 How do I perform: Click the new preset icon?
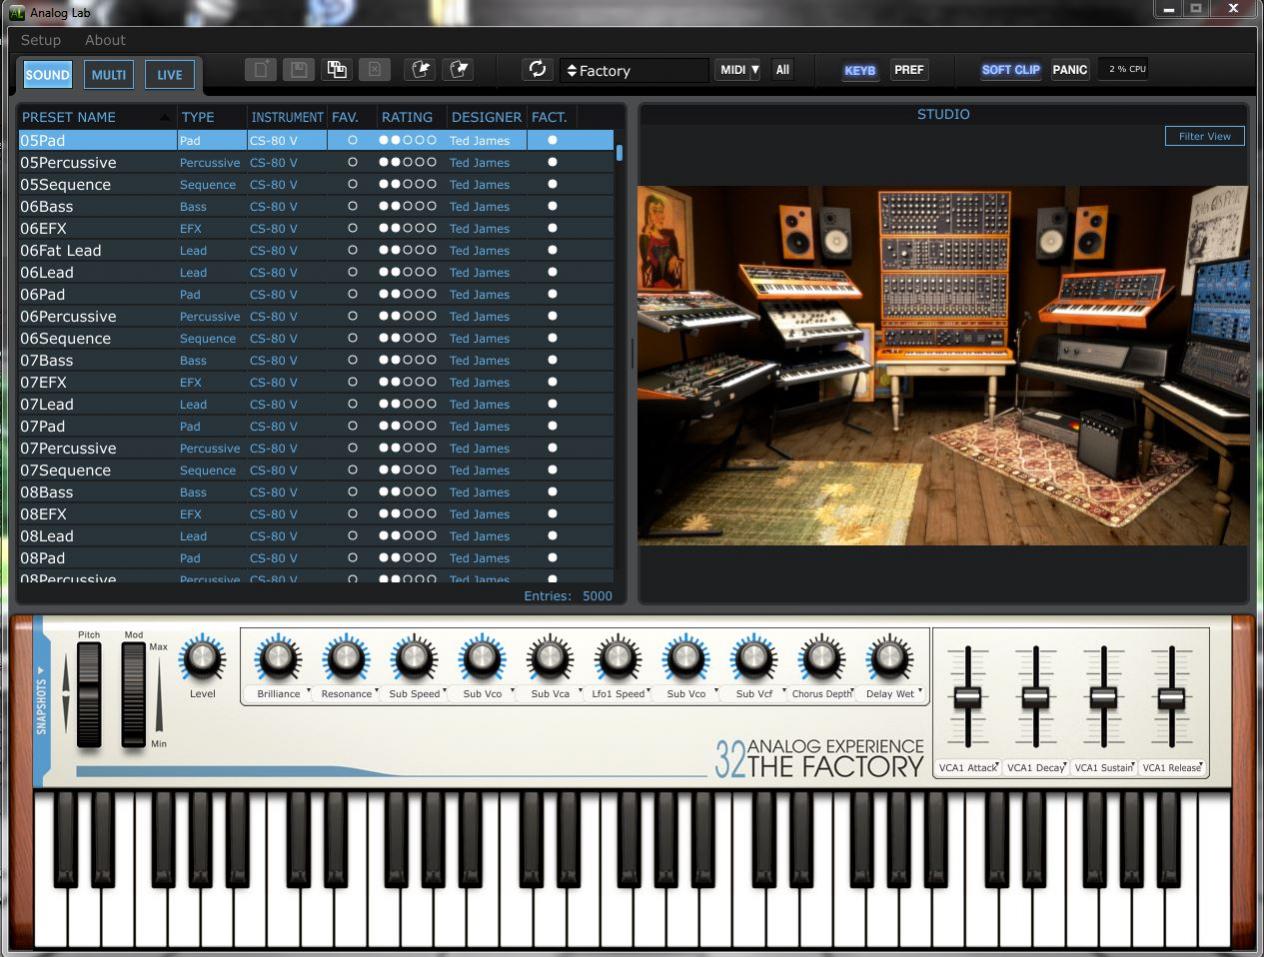point(260,69)
